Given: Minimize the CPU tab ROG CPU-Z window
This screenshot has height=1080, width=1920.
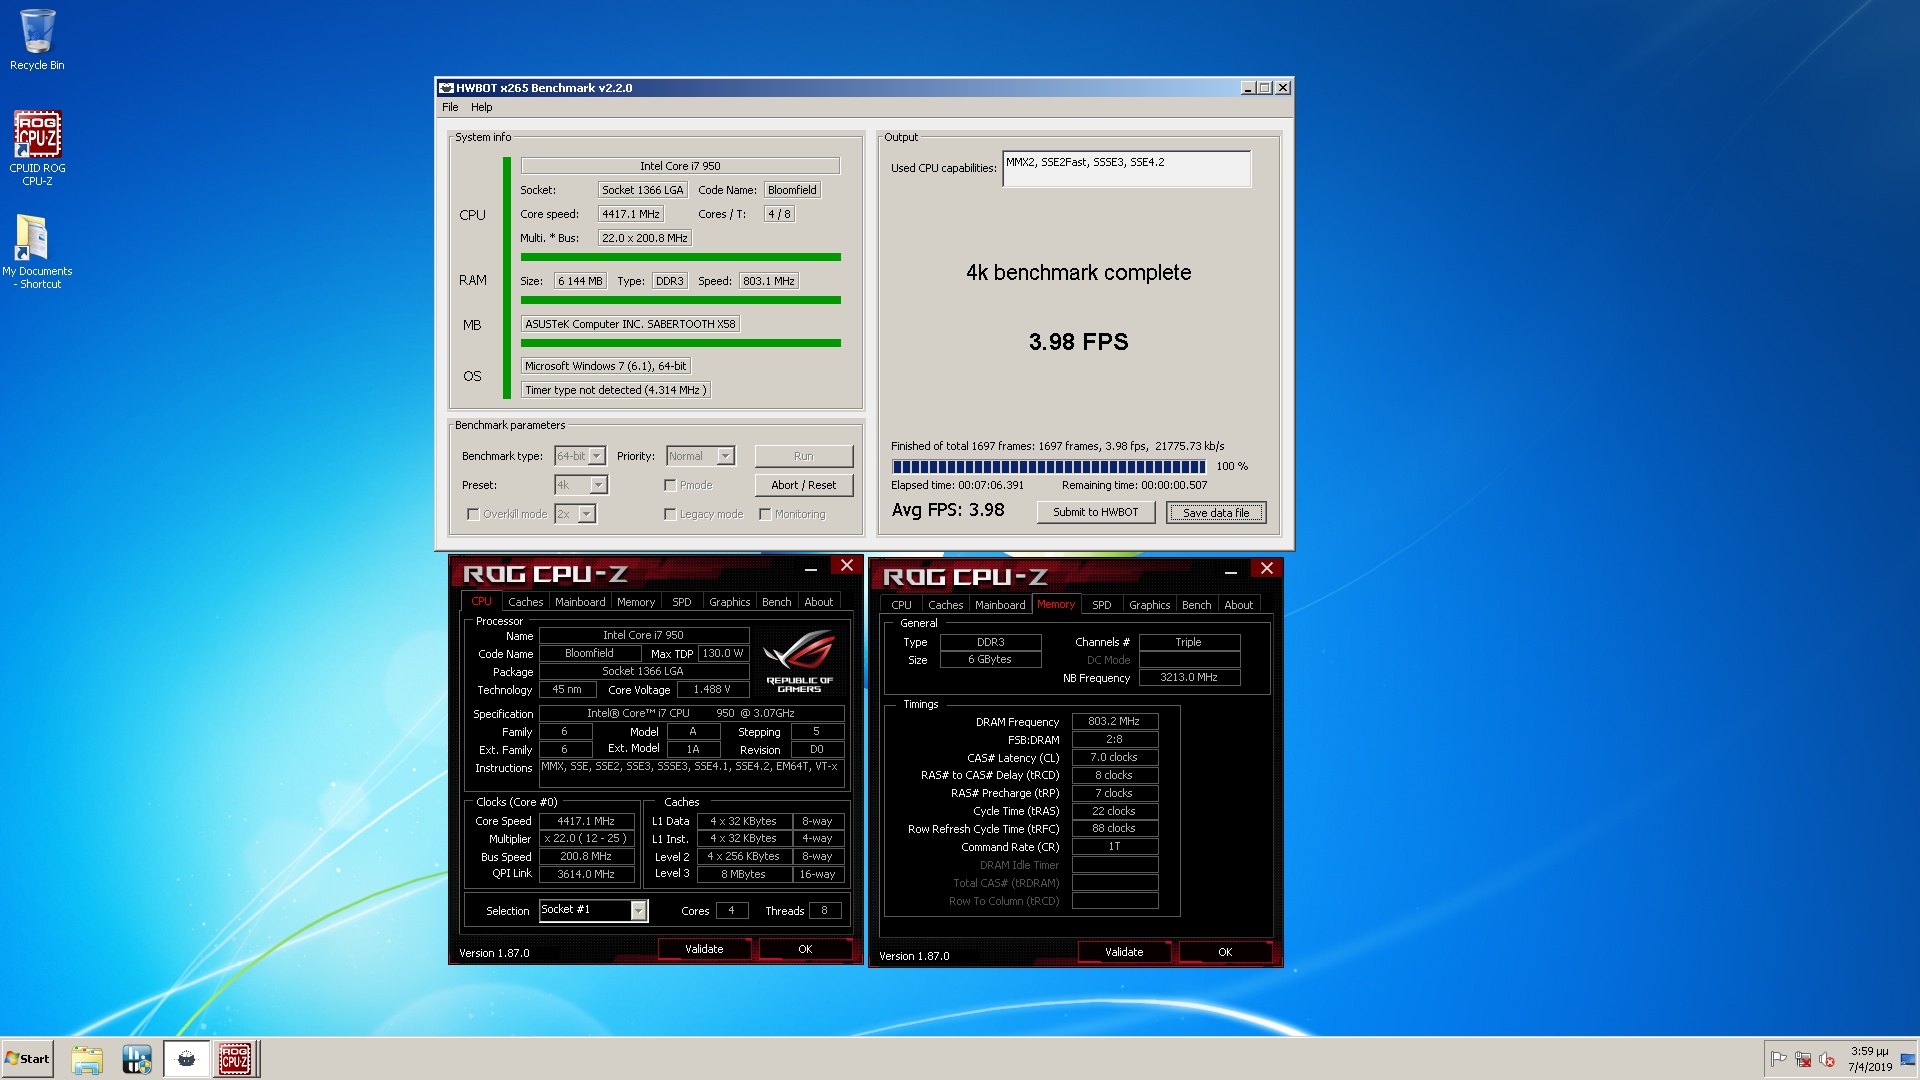Looking at the screenshot, I should 811,567.
